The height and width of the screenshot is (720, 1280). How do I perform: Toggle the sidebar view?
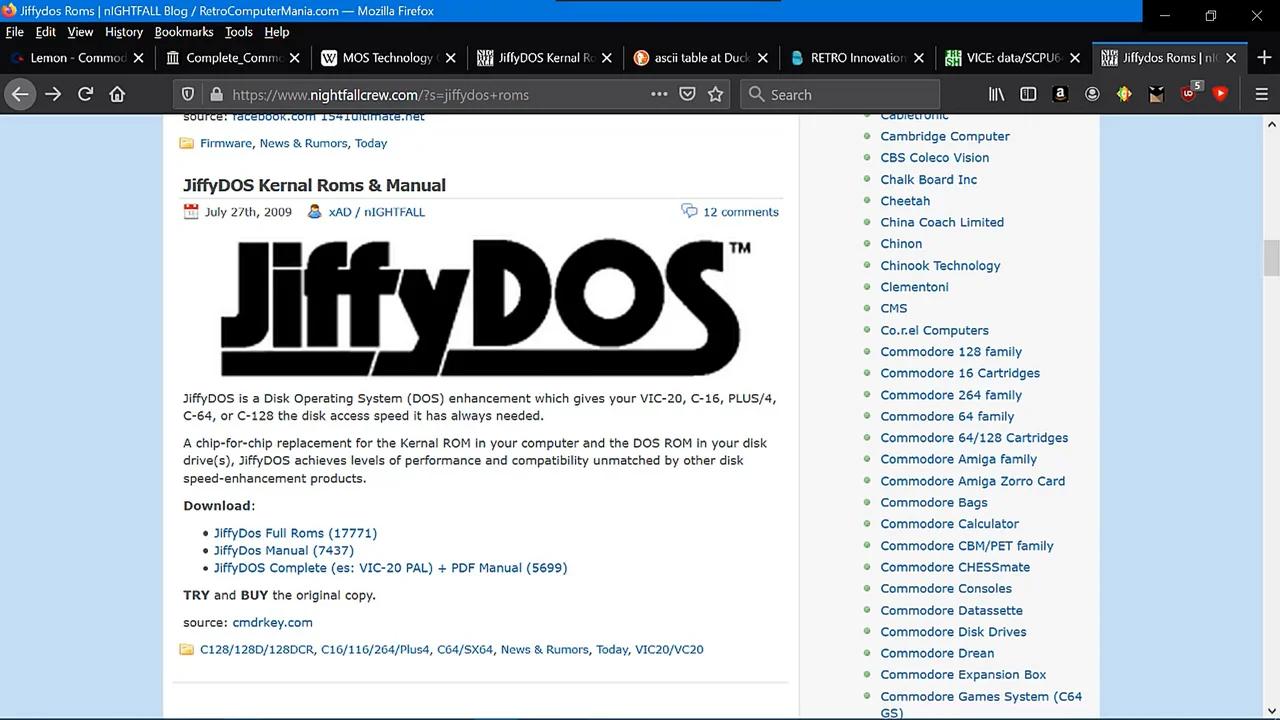pyautogui.click(x=1028, y=94)
